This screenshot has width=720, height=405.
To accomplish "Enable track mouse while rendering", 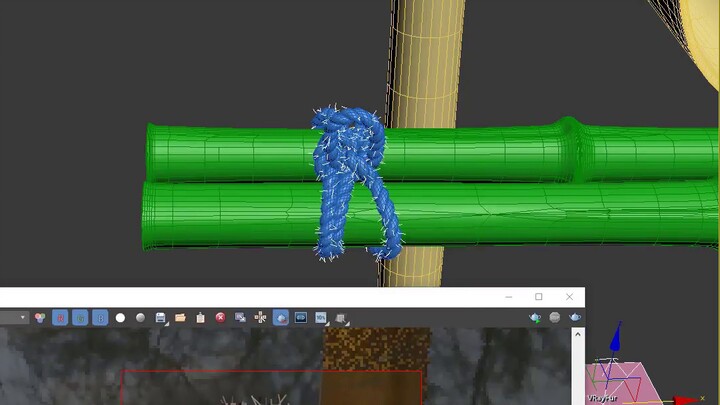I will [x=260, y=318].
